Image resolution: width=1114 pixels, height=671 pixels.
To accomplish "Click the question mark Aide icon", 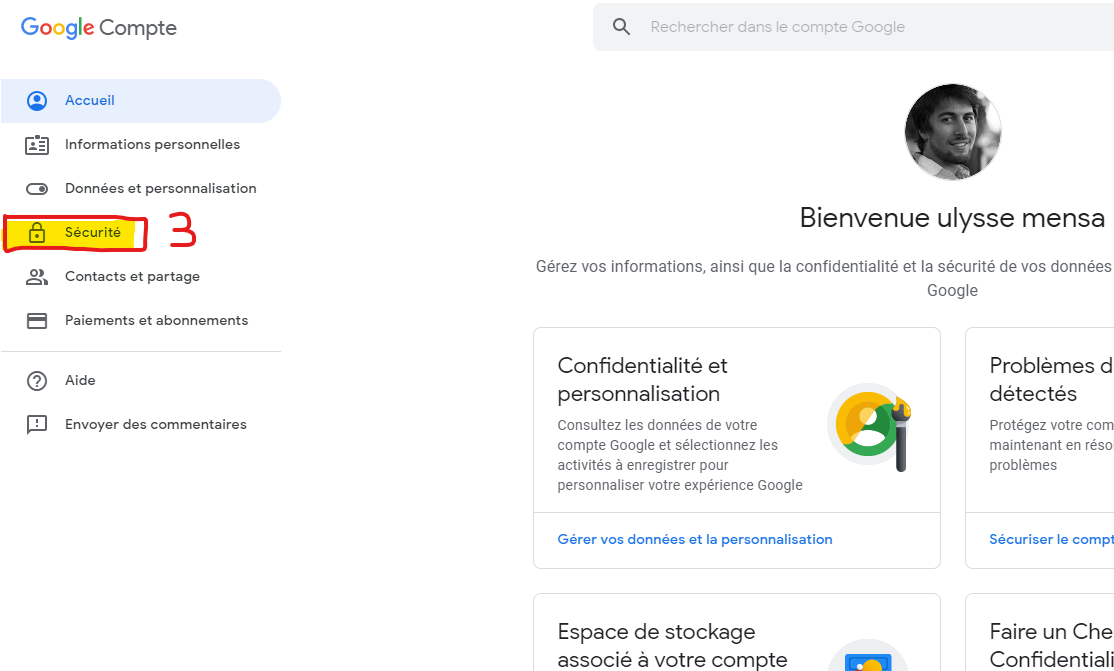I will (x=37, y=381).
